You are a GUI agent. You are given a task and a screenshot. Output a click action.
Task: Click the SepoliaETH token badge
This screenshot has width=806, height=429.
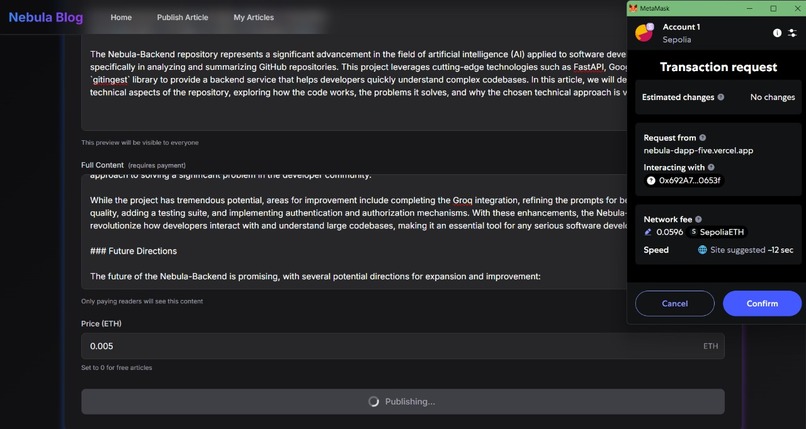[x=717, y=232]
